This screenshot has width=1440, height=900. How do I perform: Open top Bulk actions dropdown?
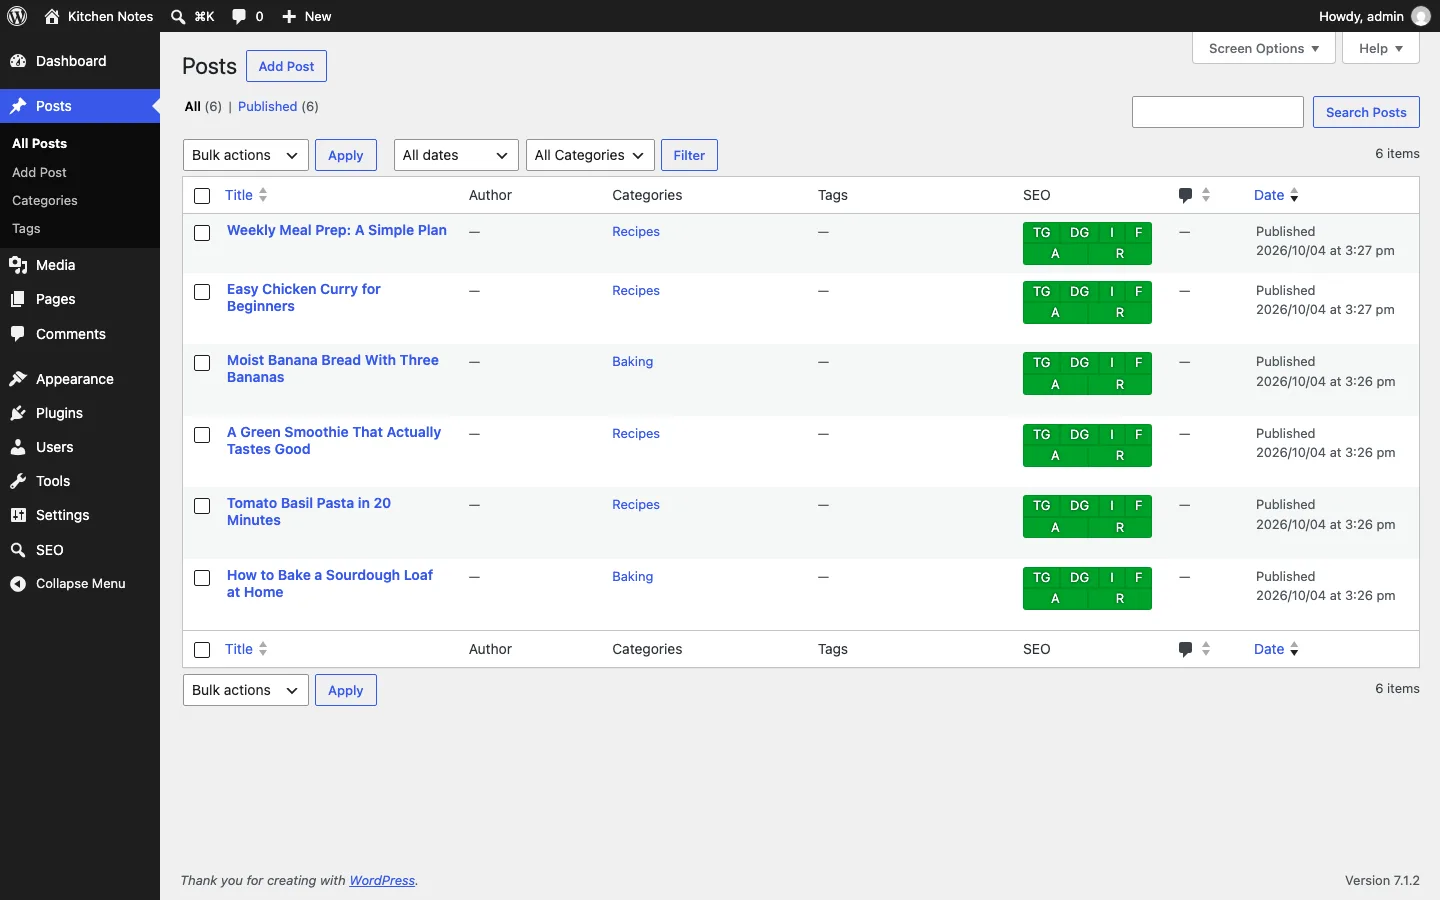click(246, 155)
